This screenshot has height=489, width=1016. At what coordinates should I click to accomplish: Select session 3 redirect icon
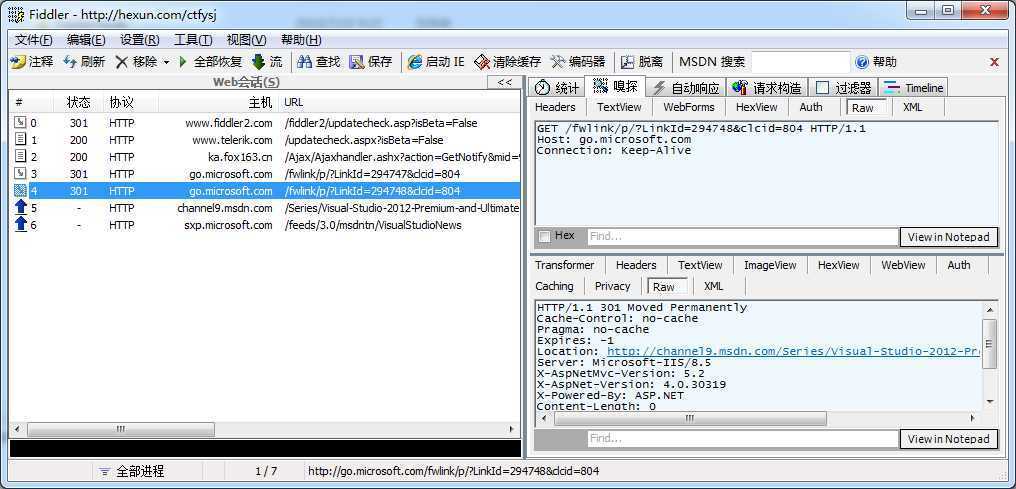coord(21,174)
